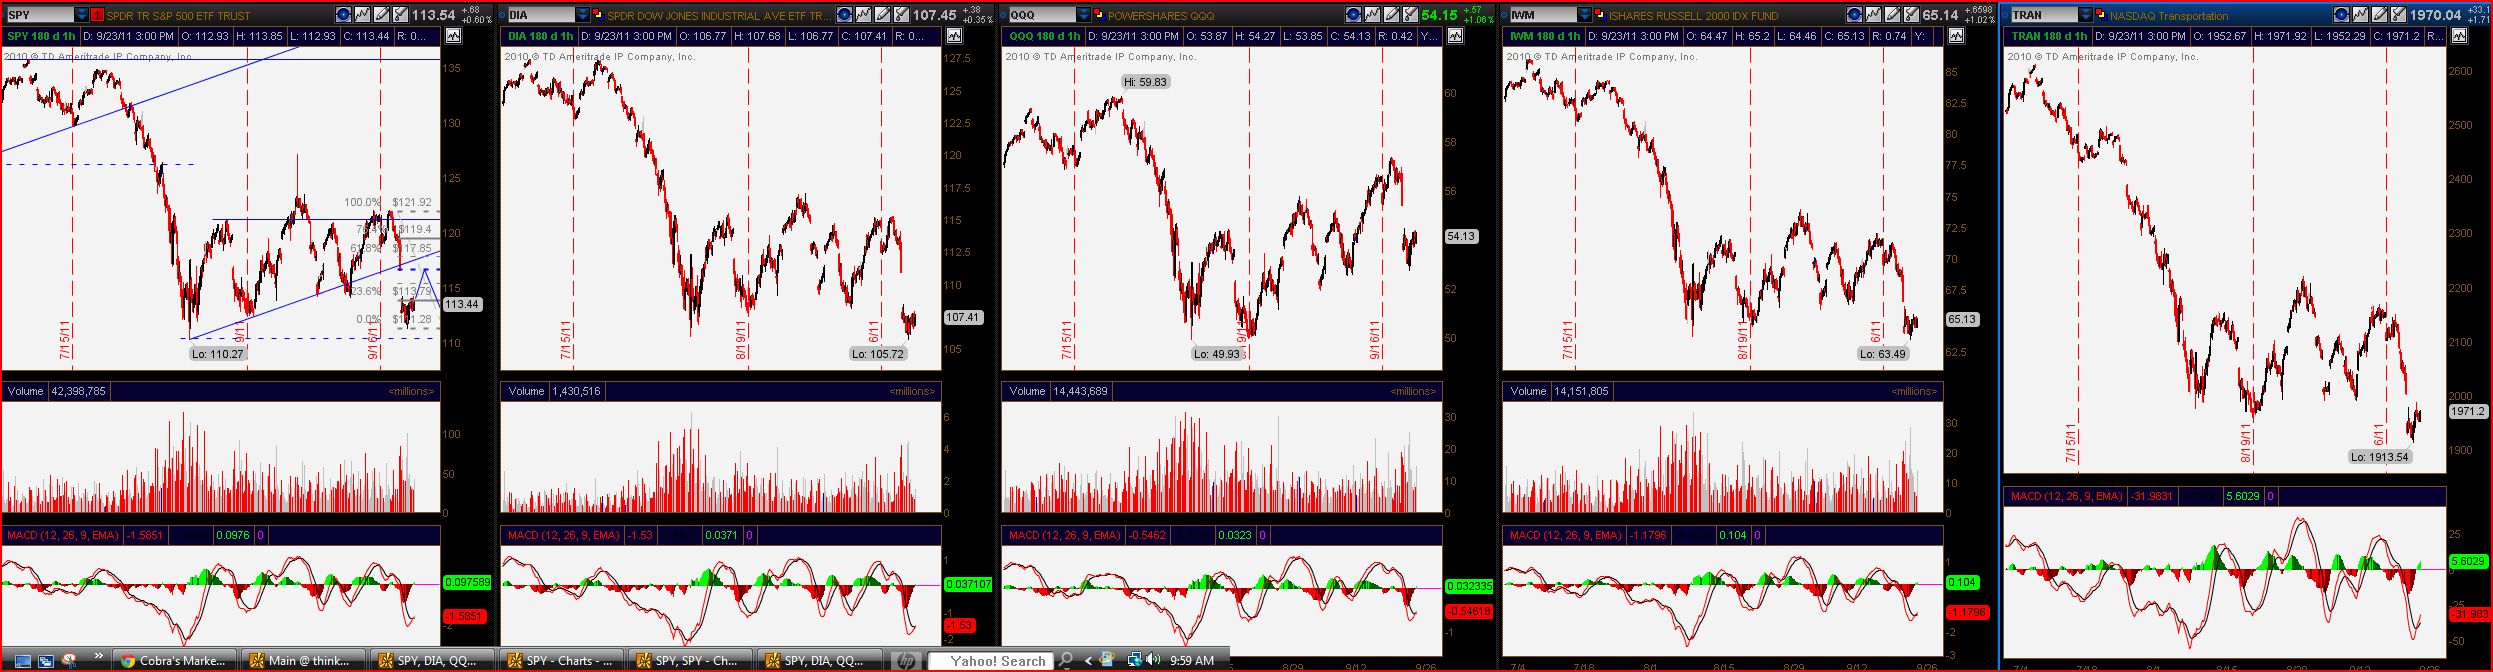Image resolution: width=2493 pixels, height=672 pixels.
Task: Open the globe icon on SPY chart
Action: pyautogui.click(x=343, y=15)
